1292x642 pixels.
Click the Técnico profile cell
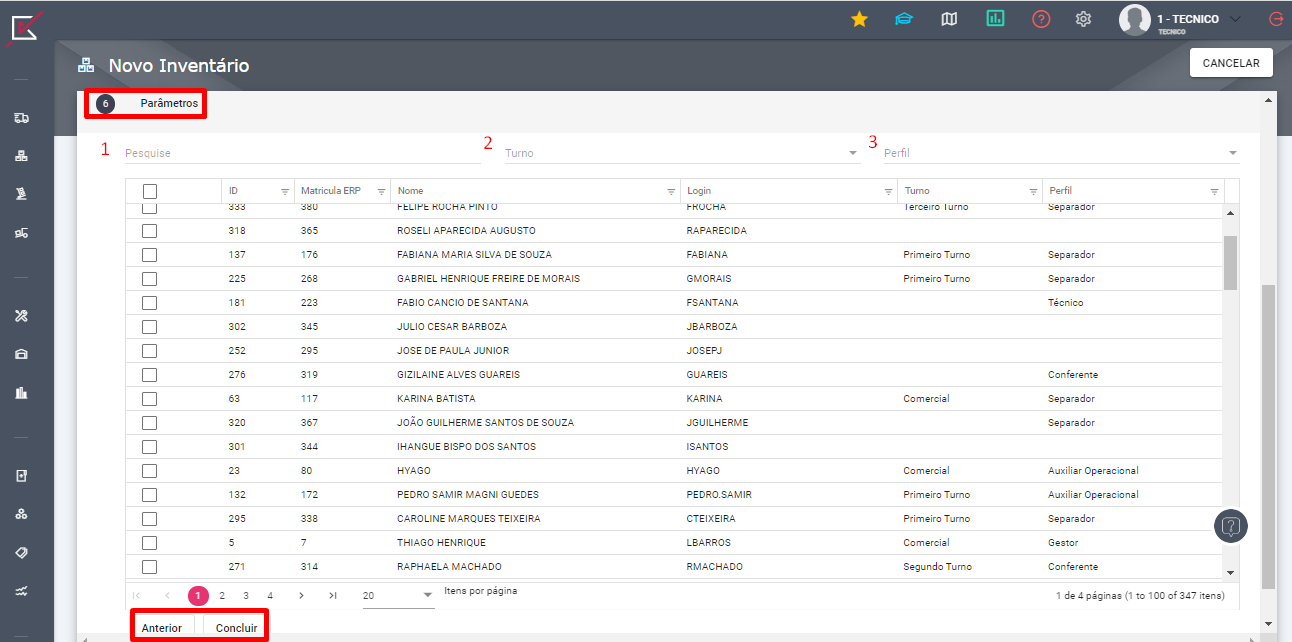point(1066,303)
